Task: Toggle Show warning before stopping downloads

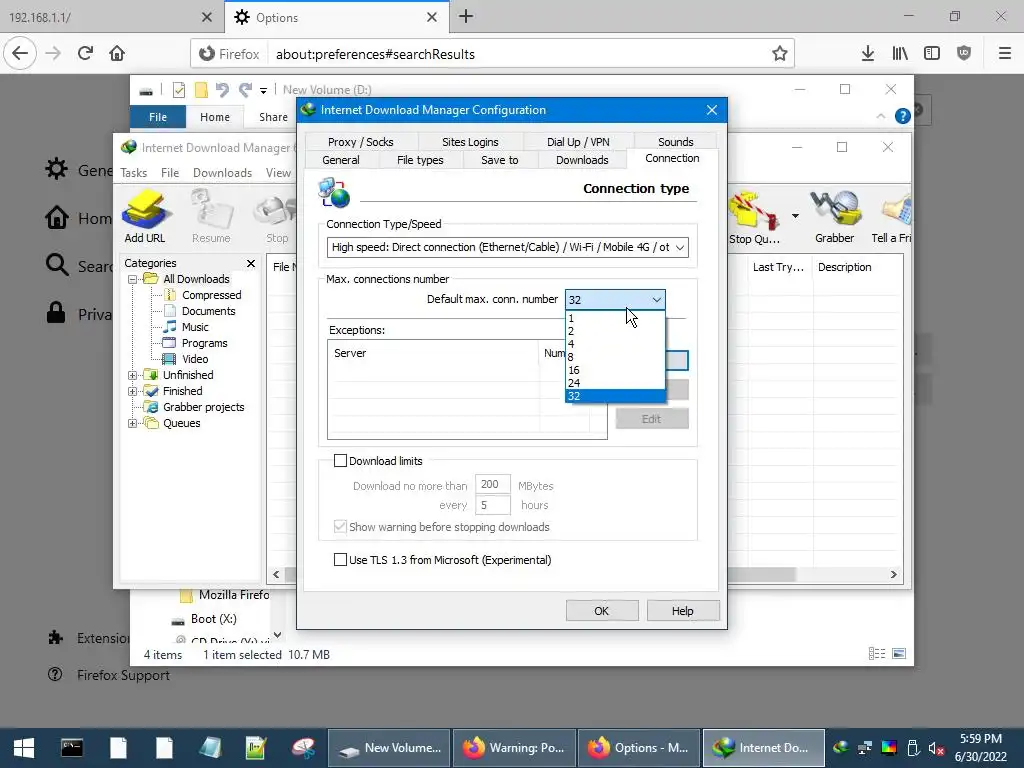Action: (340, 527)
